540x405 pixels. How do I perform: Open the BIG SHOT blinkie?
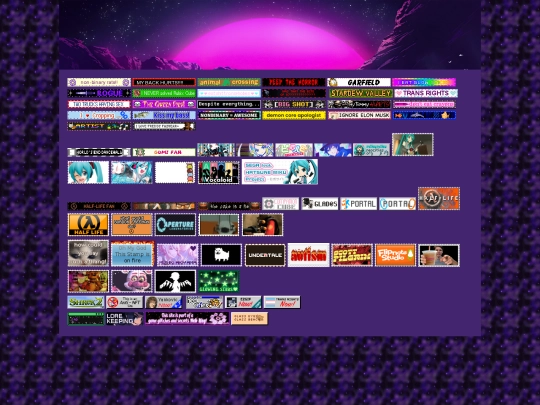click(x=294, y=104)
